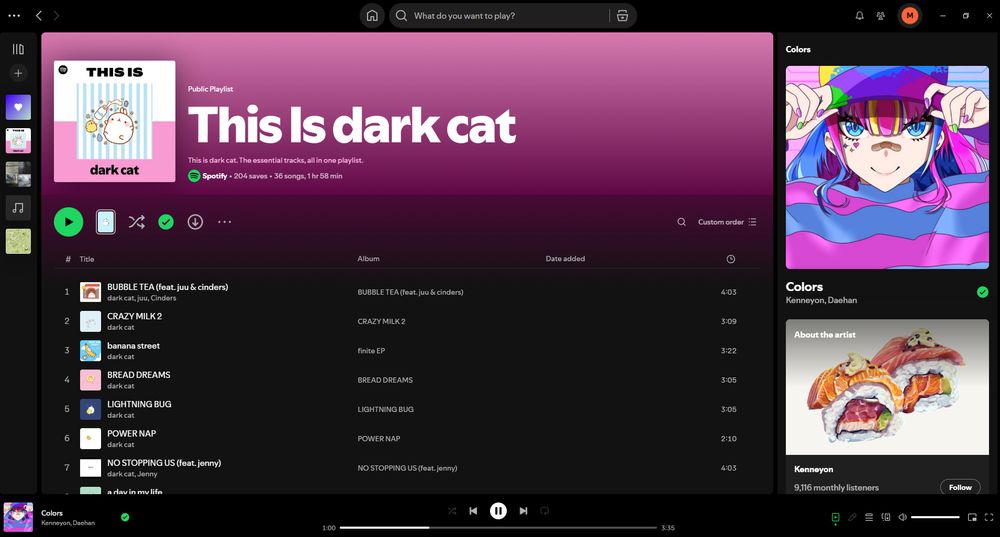The image size is (1000, 537).
Task: Open more options for the playlist
Action: (224, 222)
